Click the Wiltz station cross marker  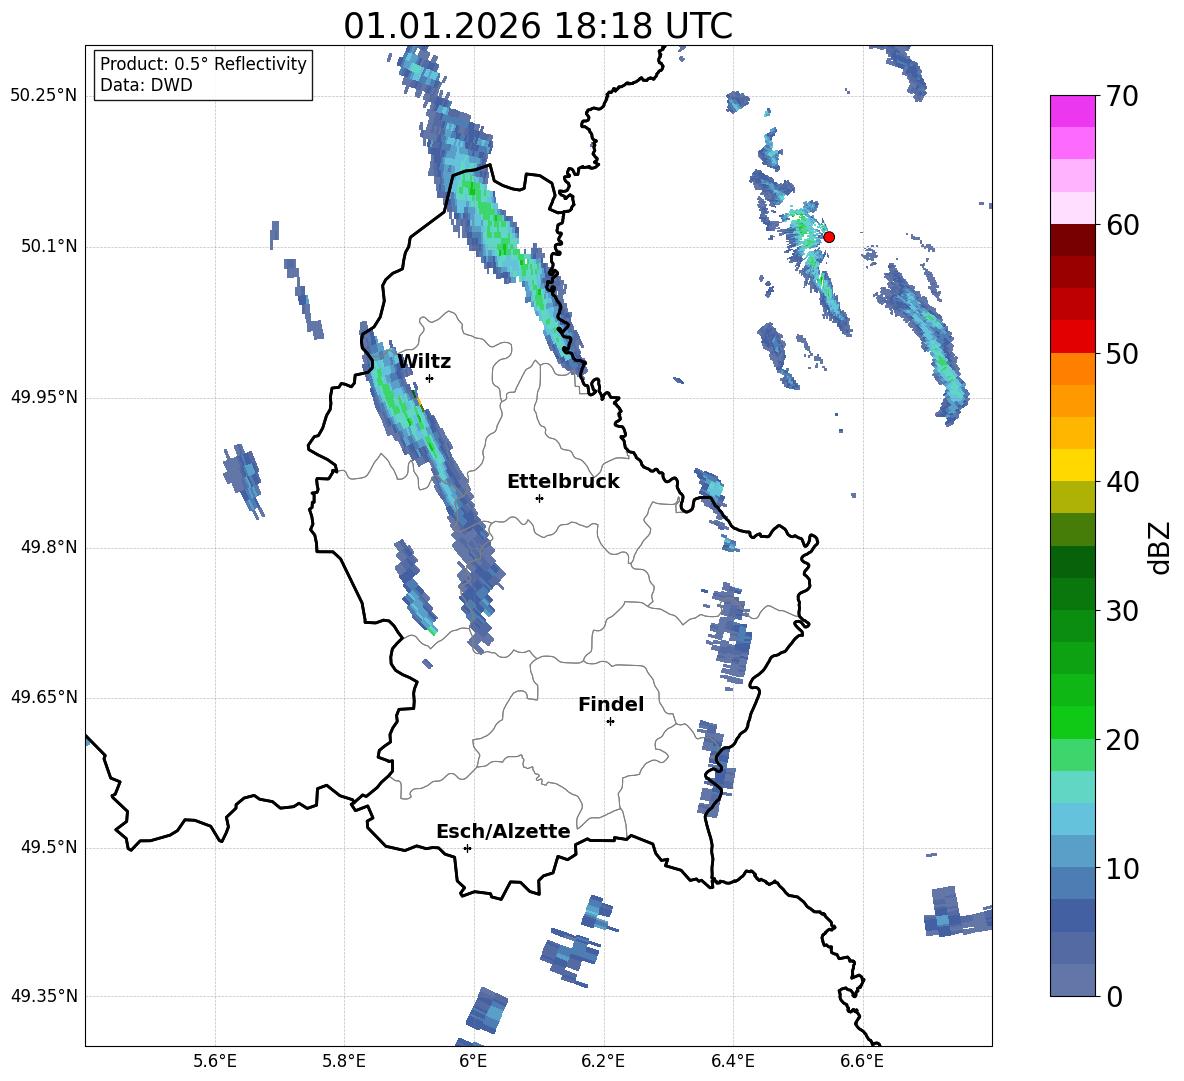429,378
